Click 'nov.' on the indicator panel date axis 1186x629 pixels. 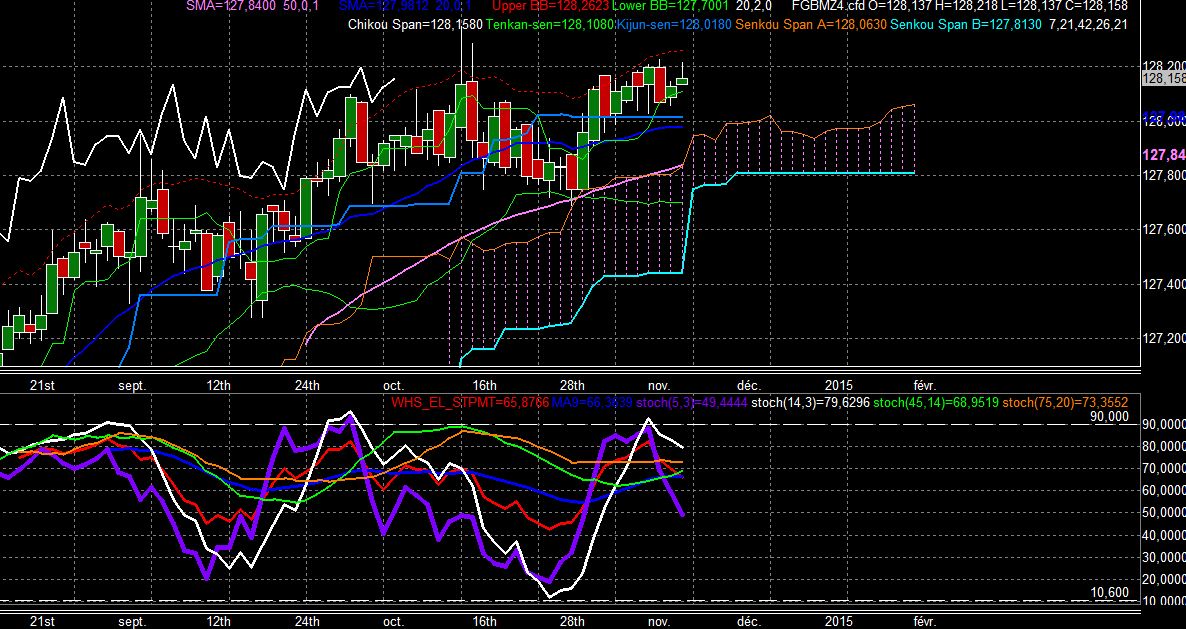pyautogui.click(x=660, y=621)
